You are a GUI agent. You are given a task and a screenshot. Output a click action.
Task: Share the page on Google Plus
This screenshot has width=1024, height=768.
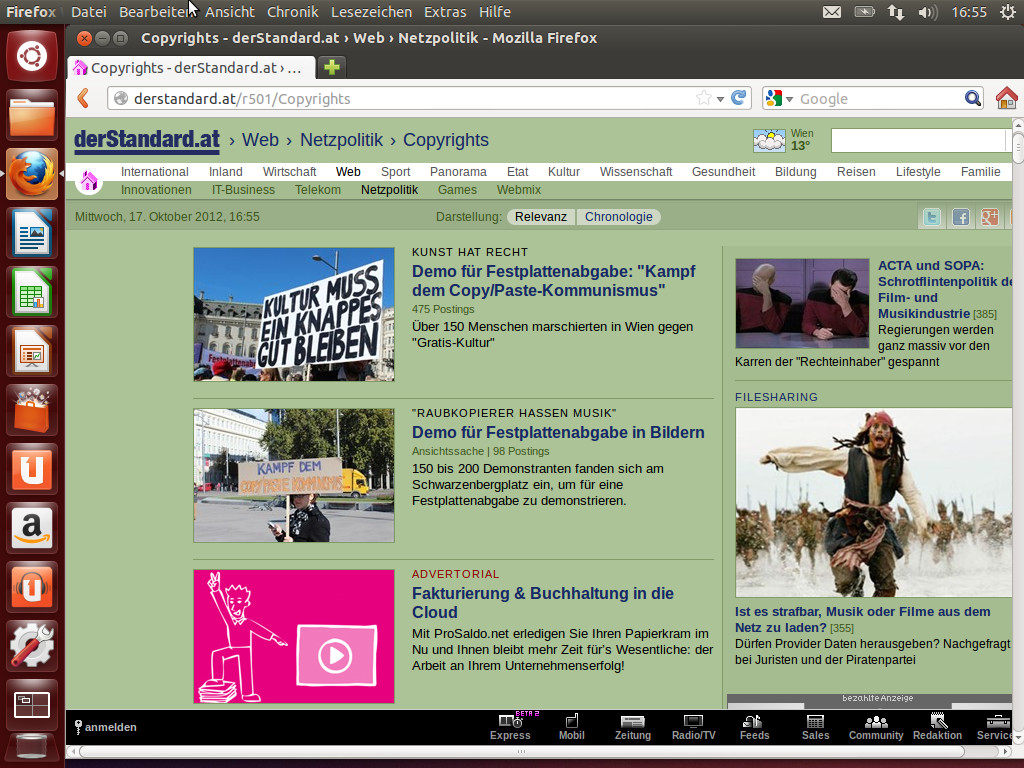[989, 217]
